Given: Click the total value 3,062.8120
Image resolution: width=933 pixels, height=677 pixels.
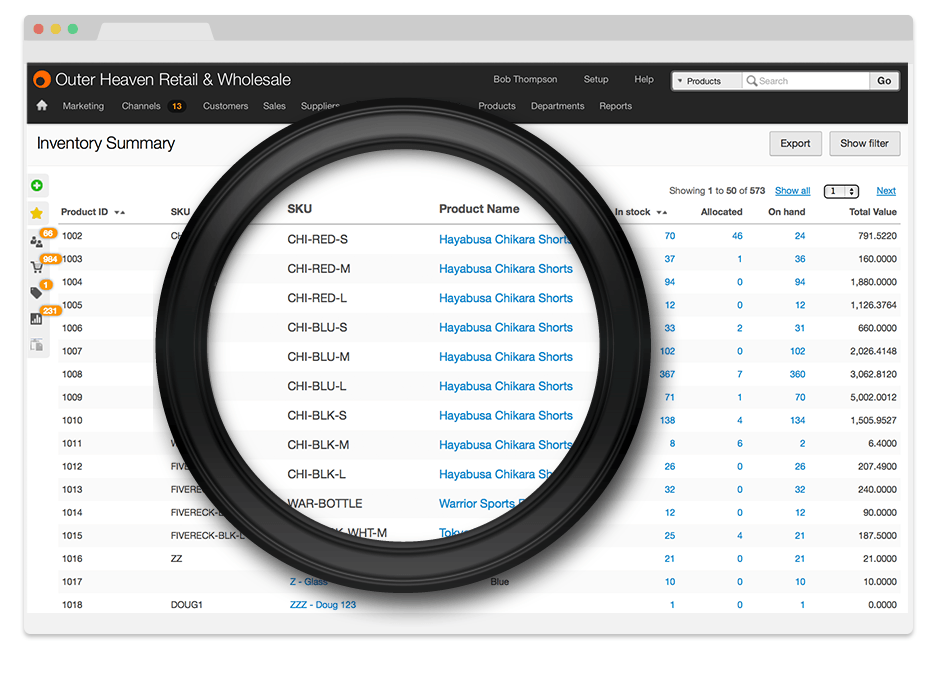Looking at the screenshot, I should click(873, 374).
